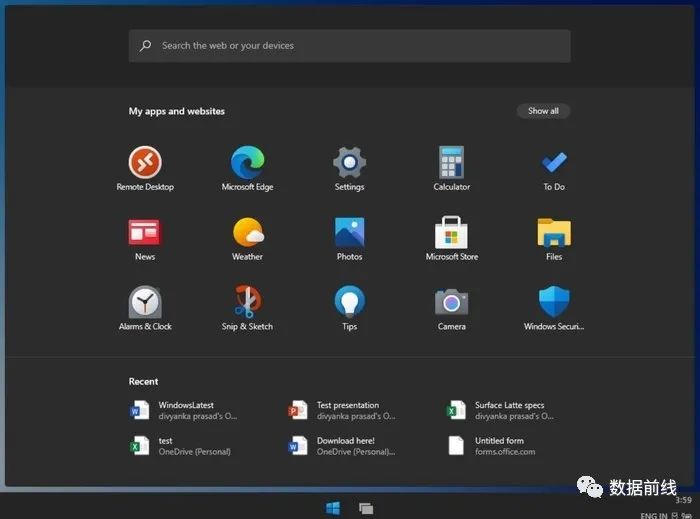Launch Microsoft Edge browser

[x=247, y=169]
